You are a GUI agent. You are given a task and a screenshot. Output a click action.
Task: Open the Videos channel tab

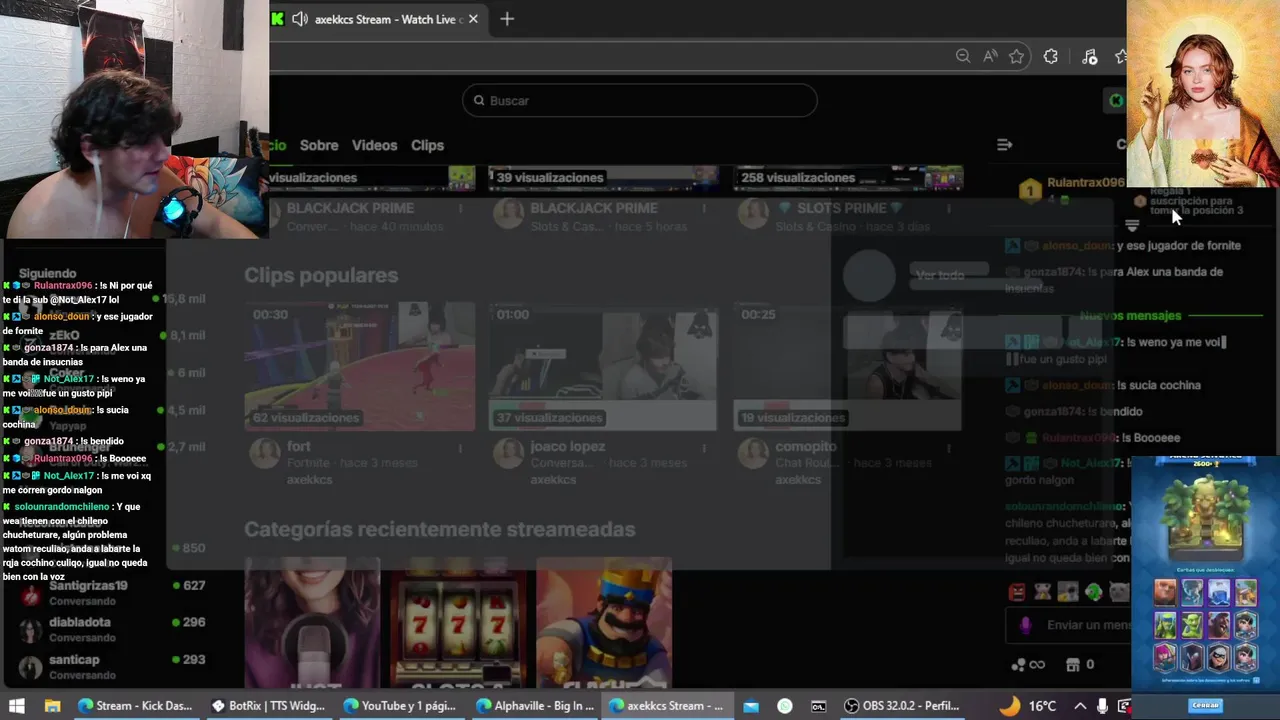pos(374,145)
